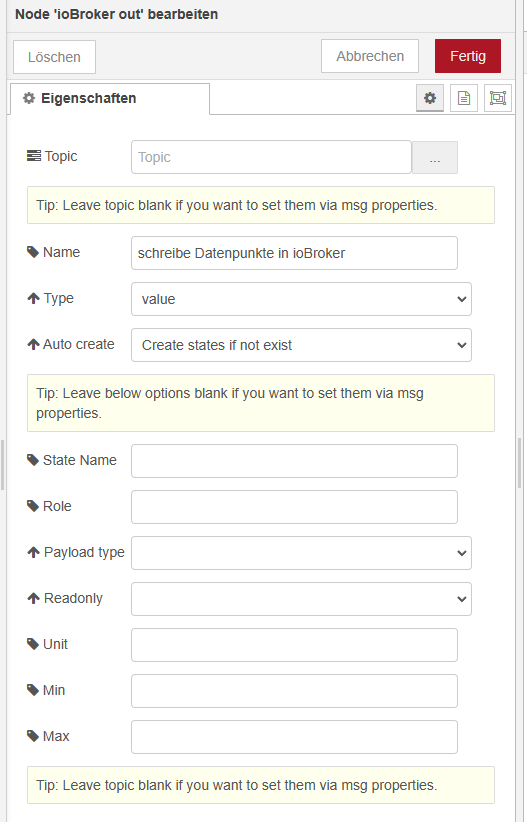Click the Fertig button
Screen dimensions: 527x822
(468, 56)
